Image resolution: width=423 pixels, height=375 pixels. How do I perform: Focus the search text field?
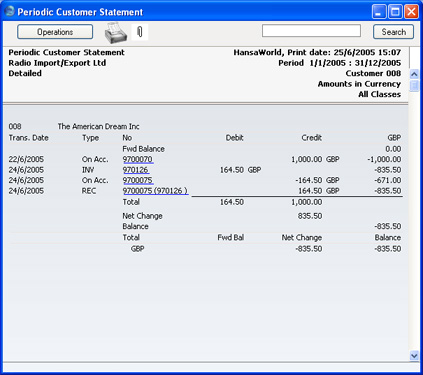311,31
